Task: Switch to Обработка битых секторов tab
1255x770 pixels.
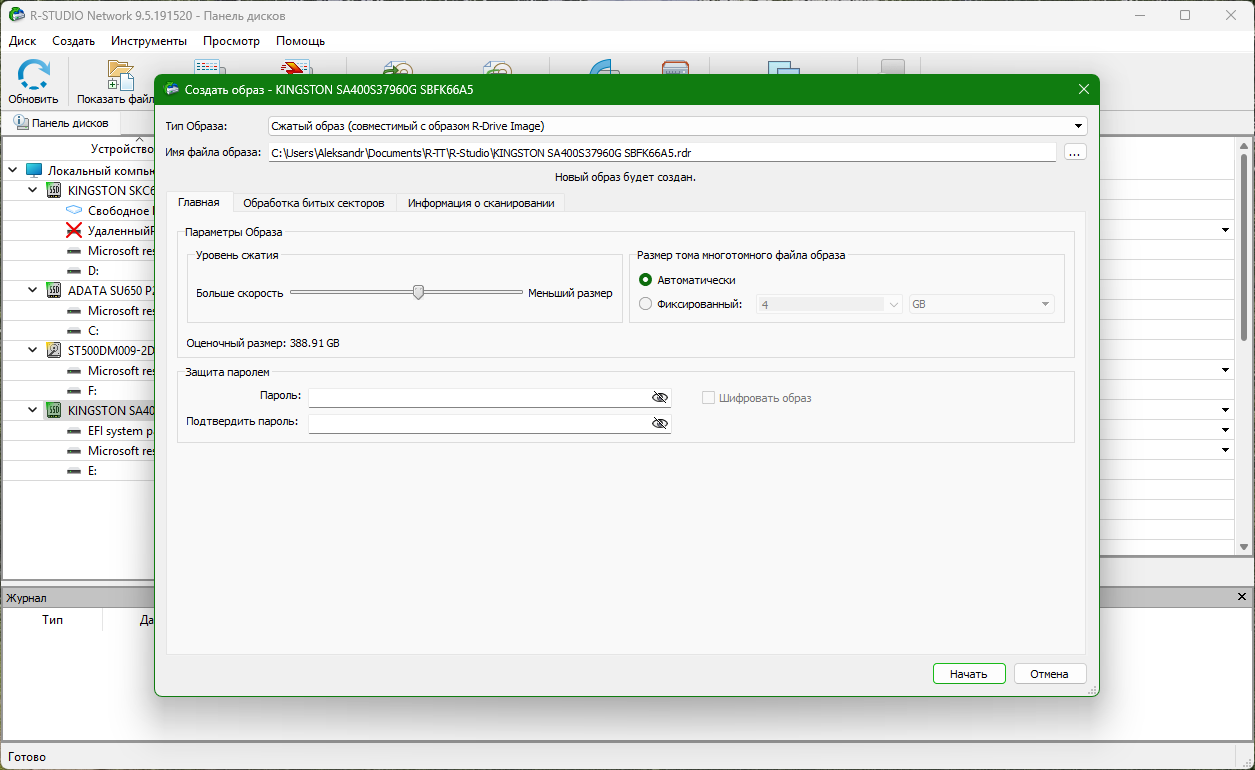Action: point(314,203)
